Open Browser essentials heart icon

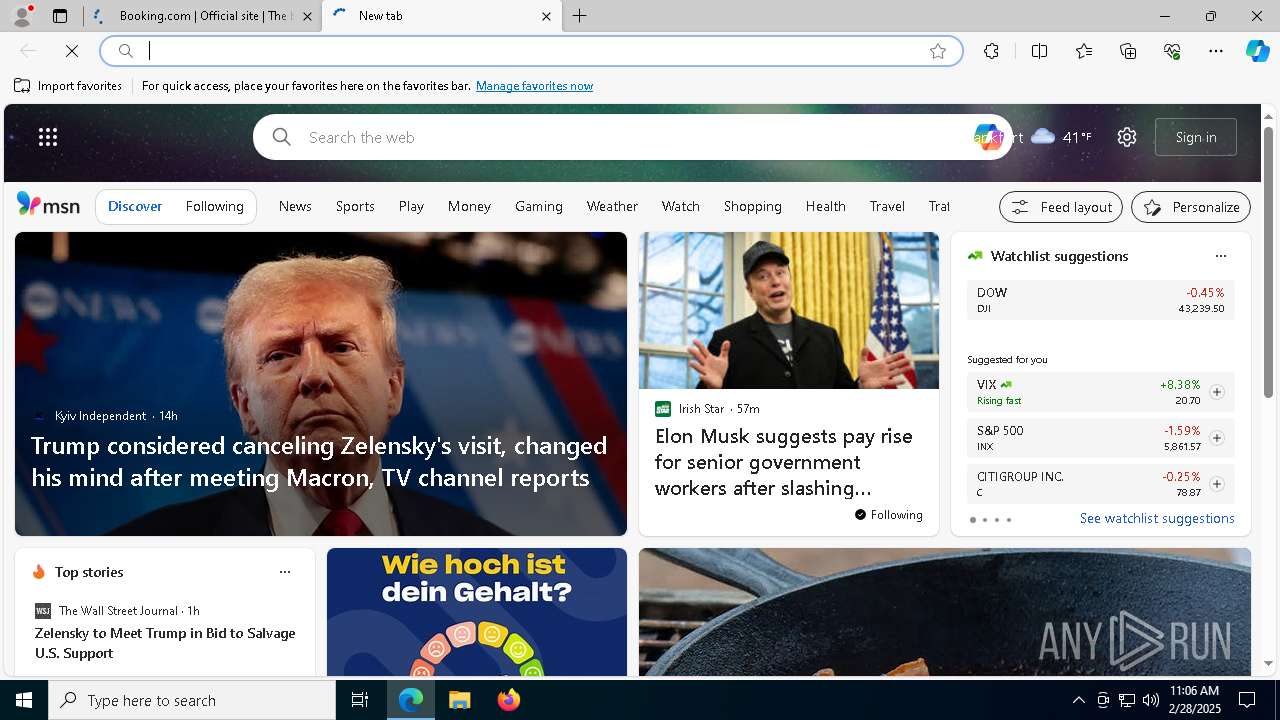click(x=1172, y=51)
